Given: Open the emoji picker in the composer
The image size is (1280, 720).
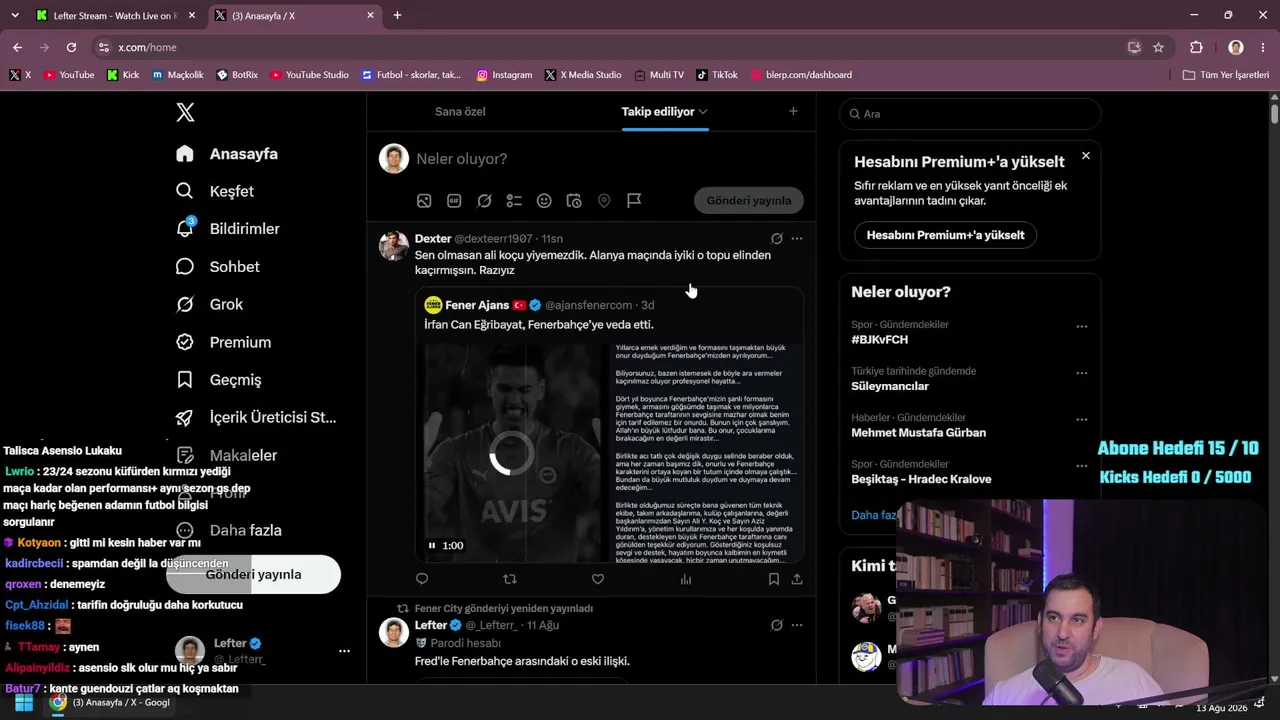Looking at the screenshot, I should coord(544,201).
